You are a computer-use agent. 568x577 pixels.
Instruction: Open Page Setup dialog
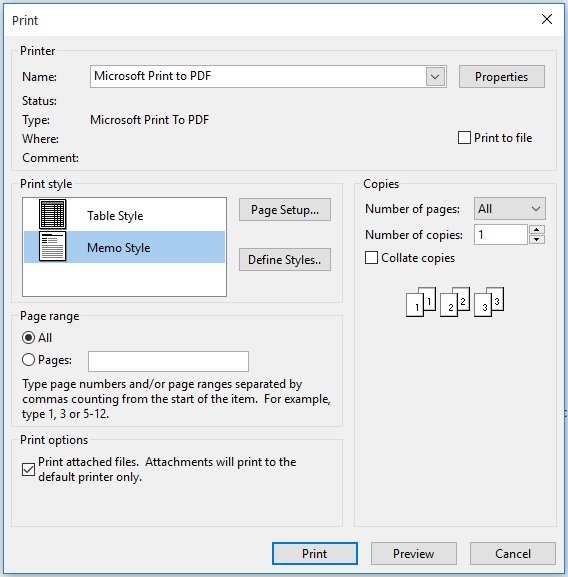(285, 210)
